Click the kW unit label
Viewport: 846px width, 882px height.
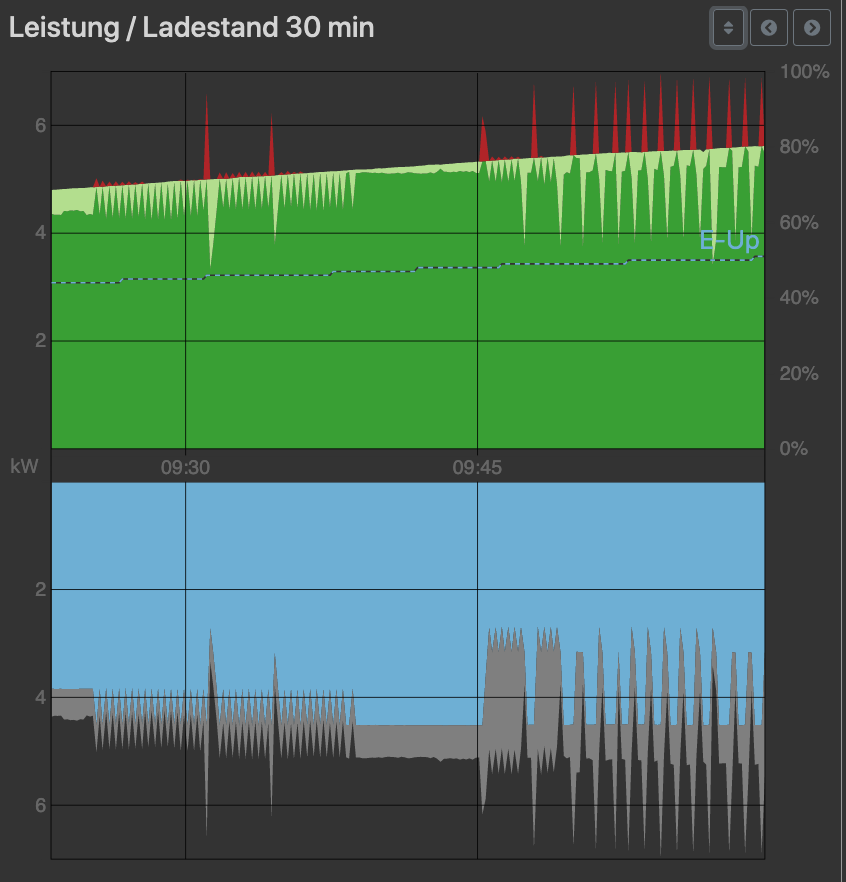click(x=24, y=467)
